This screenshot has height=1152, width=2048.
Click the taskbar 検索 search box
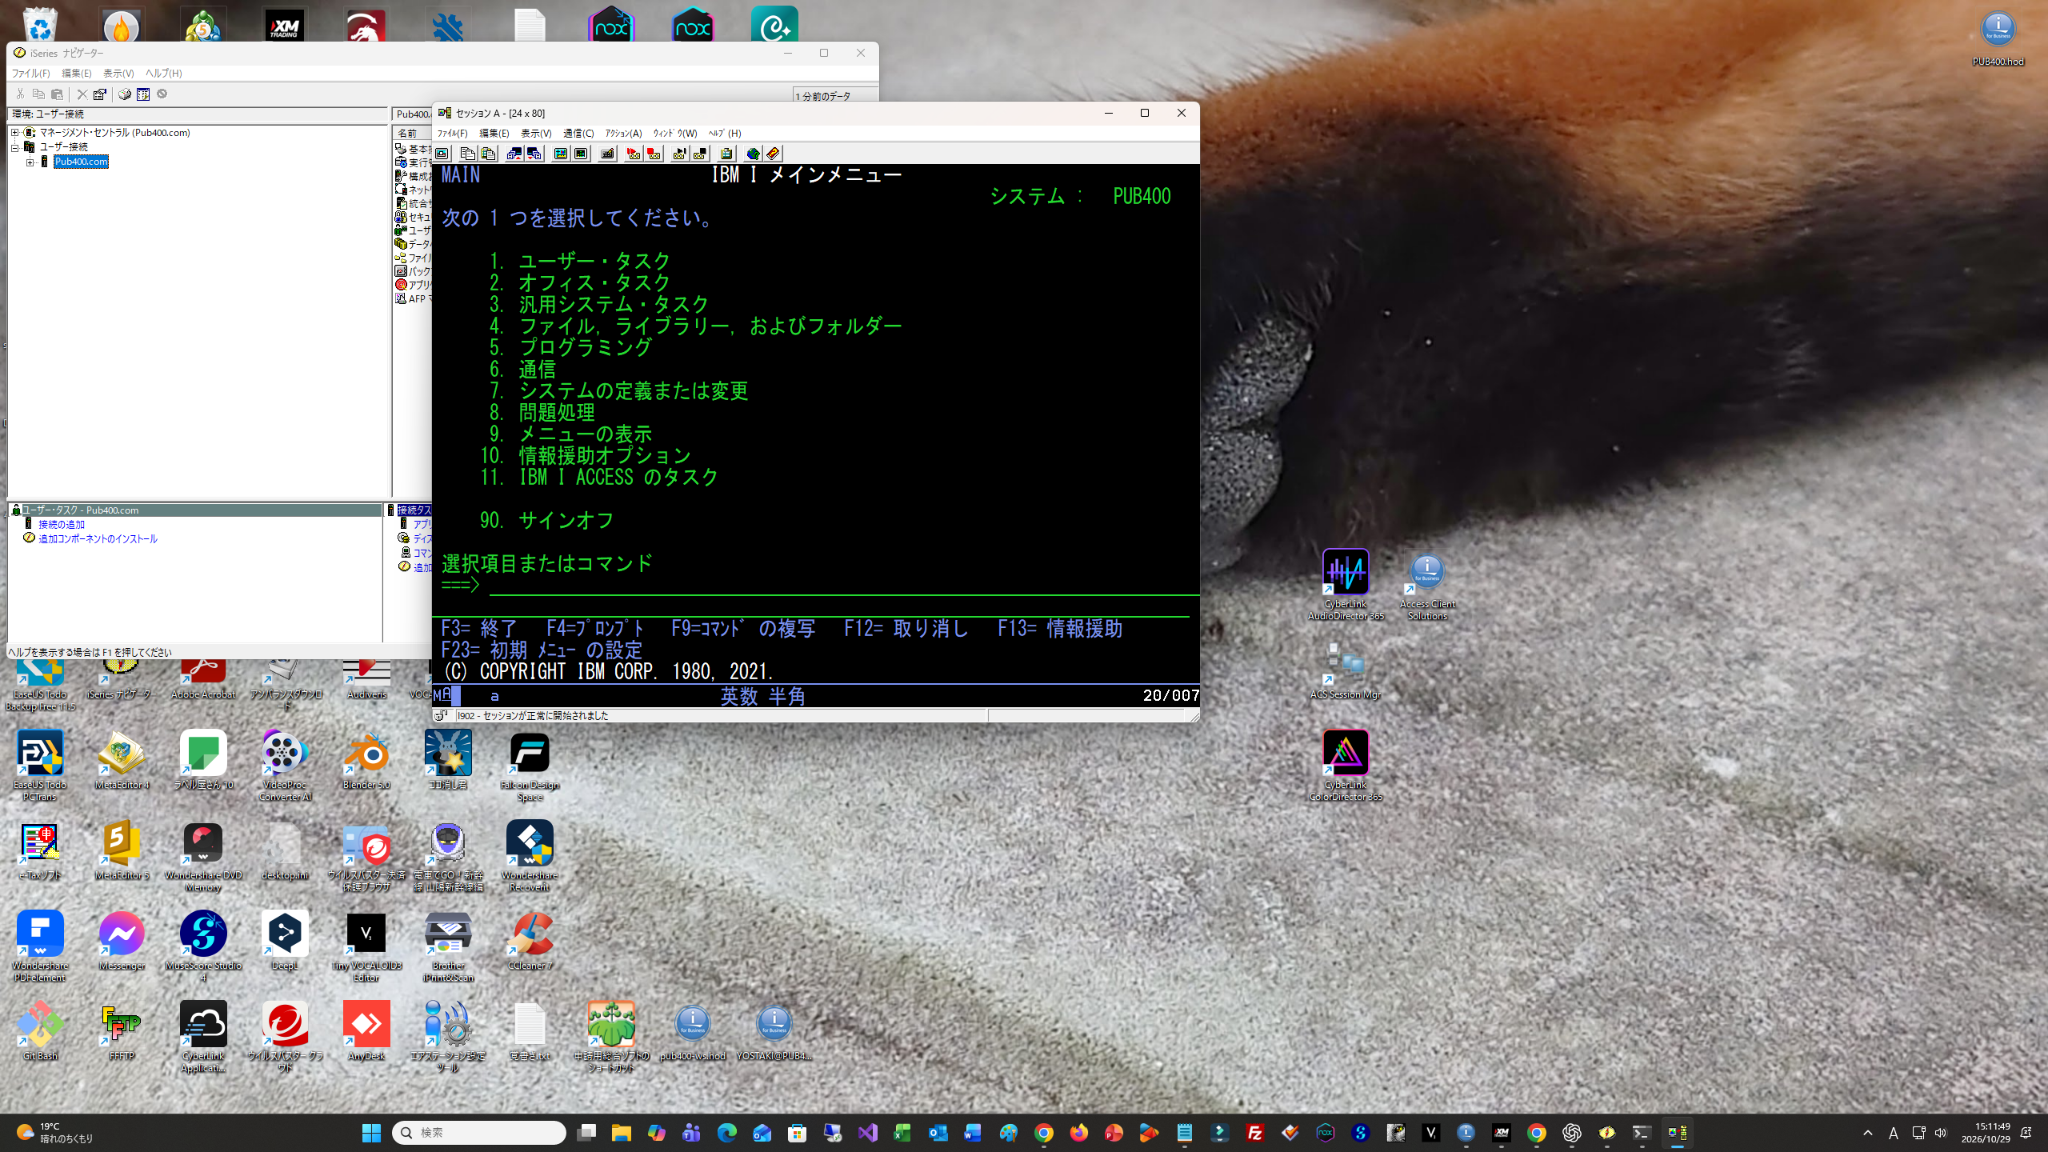pyautogui.click(x=479, y=1132)
